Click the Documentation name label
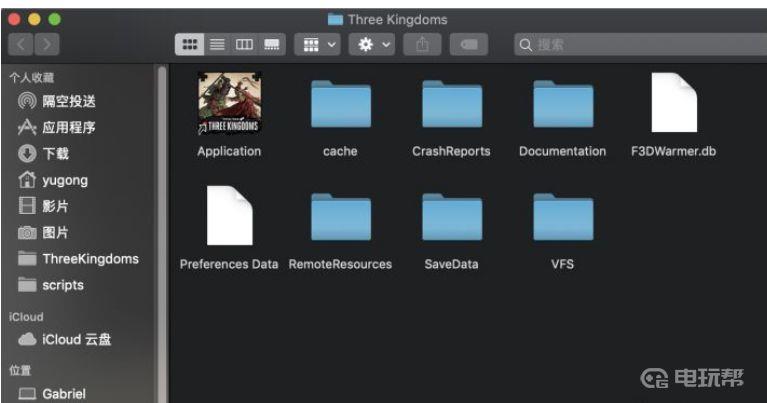Image resolution: width=767 pixels, height=403 pixels. 563,152
